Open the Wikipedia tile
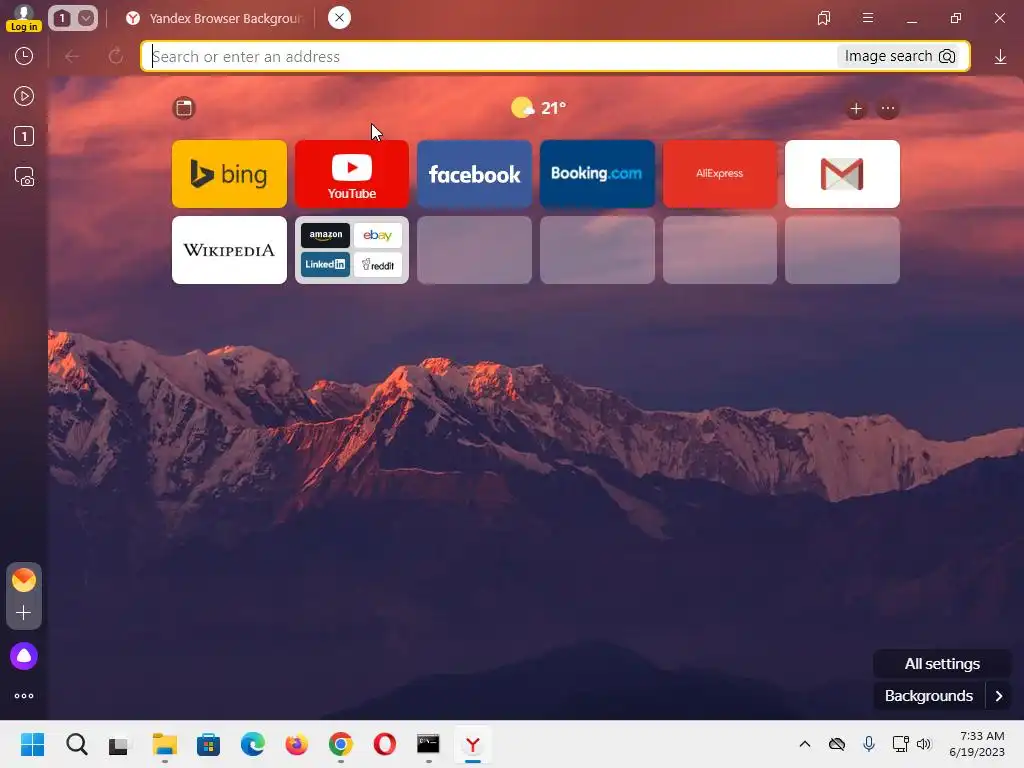The height and width of the screenshot is (768, 1024). (229, 250)
